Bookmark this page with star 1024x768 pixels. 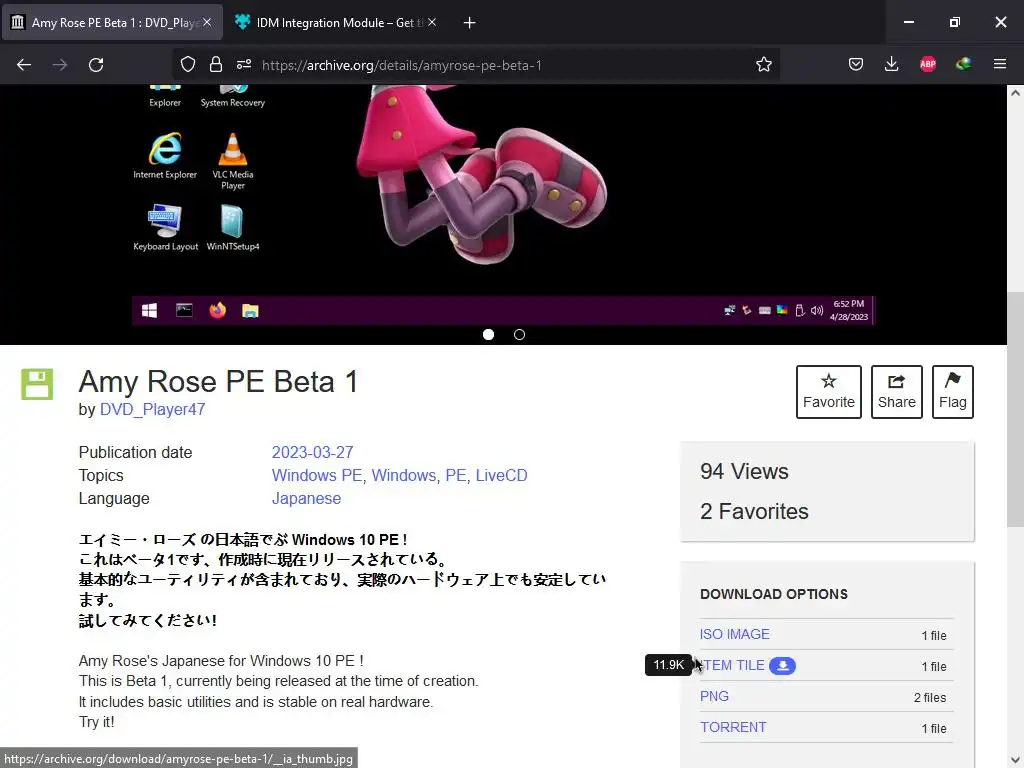click(x=763, y=65)
